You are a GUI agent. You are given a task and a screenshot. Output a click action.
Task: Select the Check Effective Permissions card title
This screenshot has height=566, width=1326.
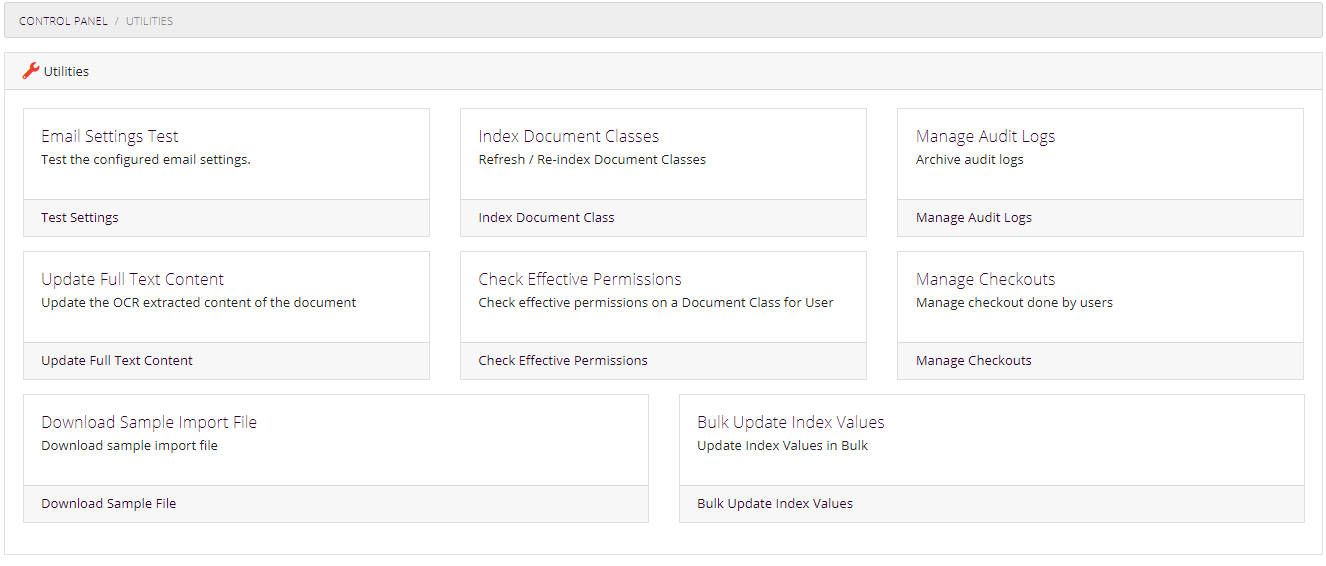pyautogui.click(x=580, y=280)
